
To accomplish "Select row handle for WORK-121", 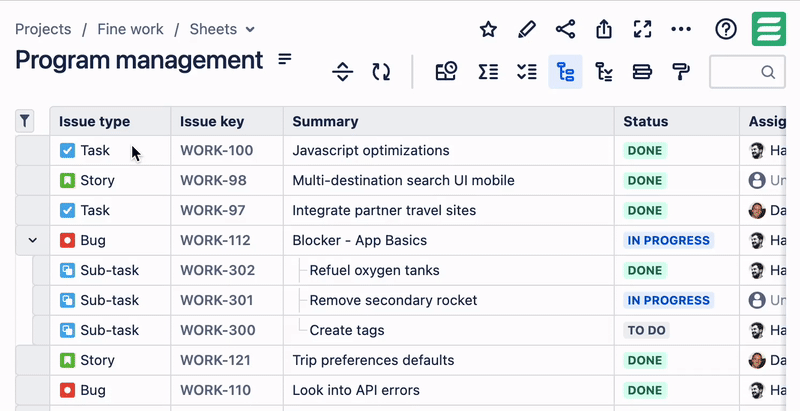I will (x=33, y=360).
